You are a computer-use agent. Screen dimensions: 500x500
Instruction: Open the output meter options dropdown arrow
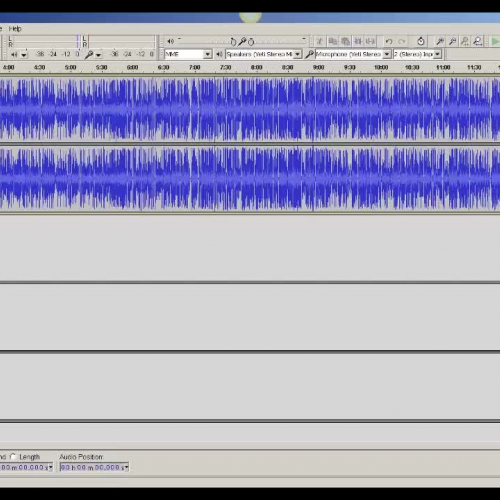pos(24,55)
